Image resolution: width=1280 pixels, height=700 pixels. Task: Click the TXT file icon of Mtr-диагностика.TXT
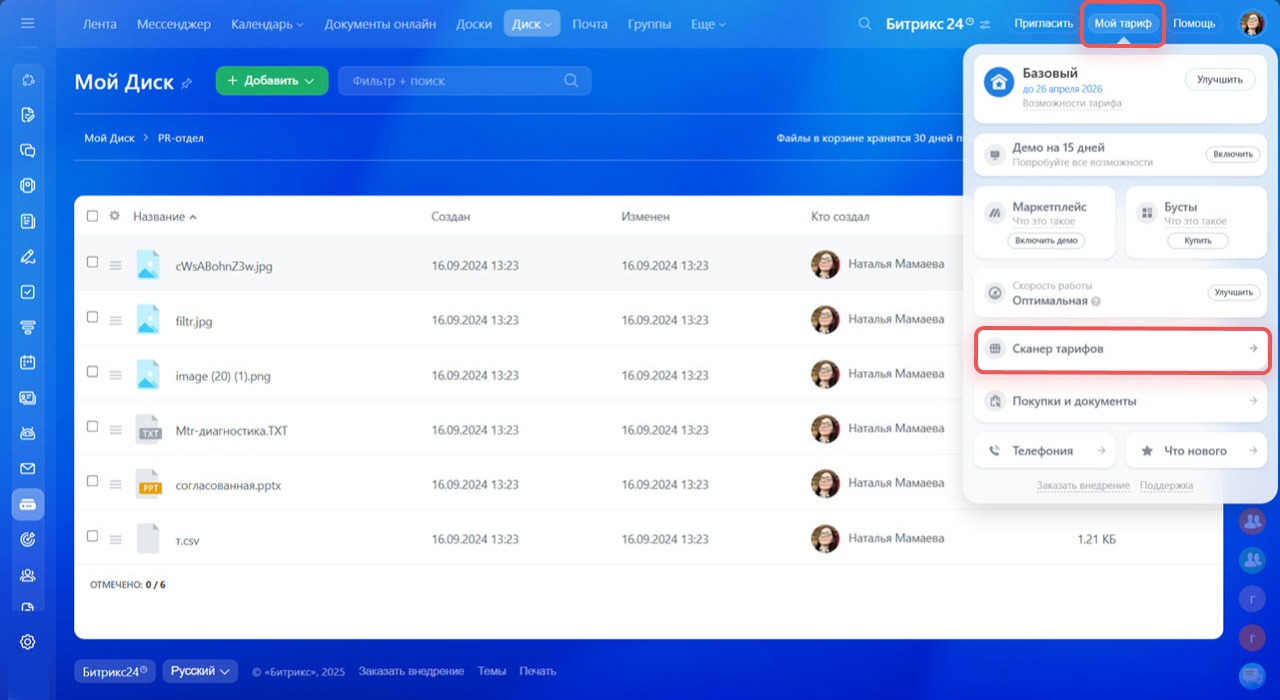148,429
